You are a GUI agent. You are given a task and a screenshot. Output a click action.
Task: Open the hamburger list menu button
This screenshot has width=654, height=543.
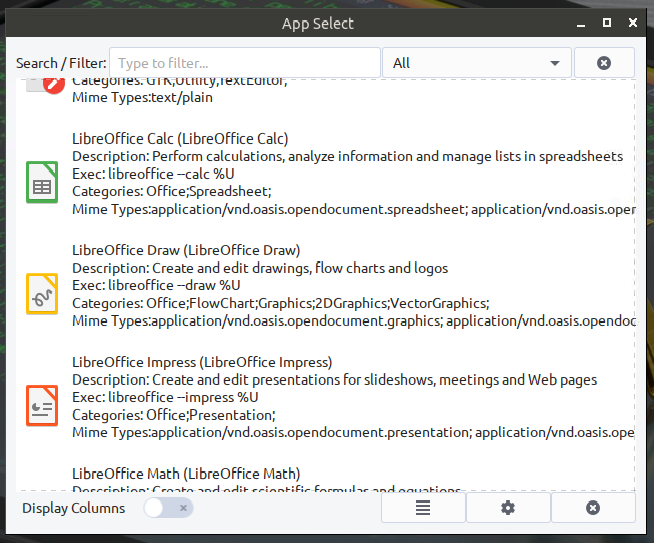[423, 508]
